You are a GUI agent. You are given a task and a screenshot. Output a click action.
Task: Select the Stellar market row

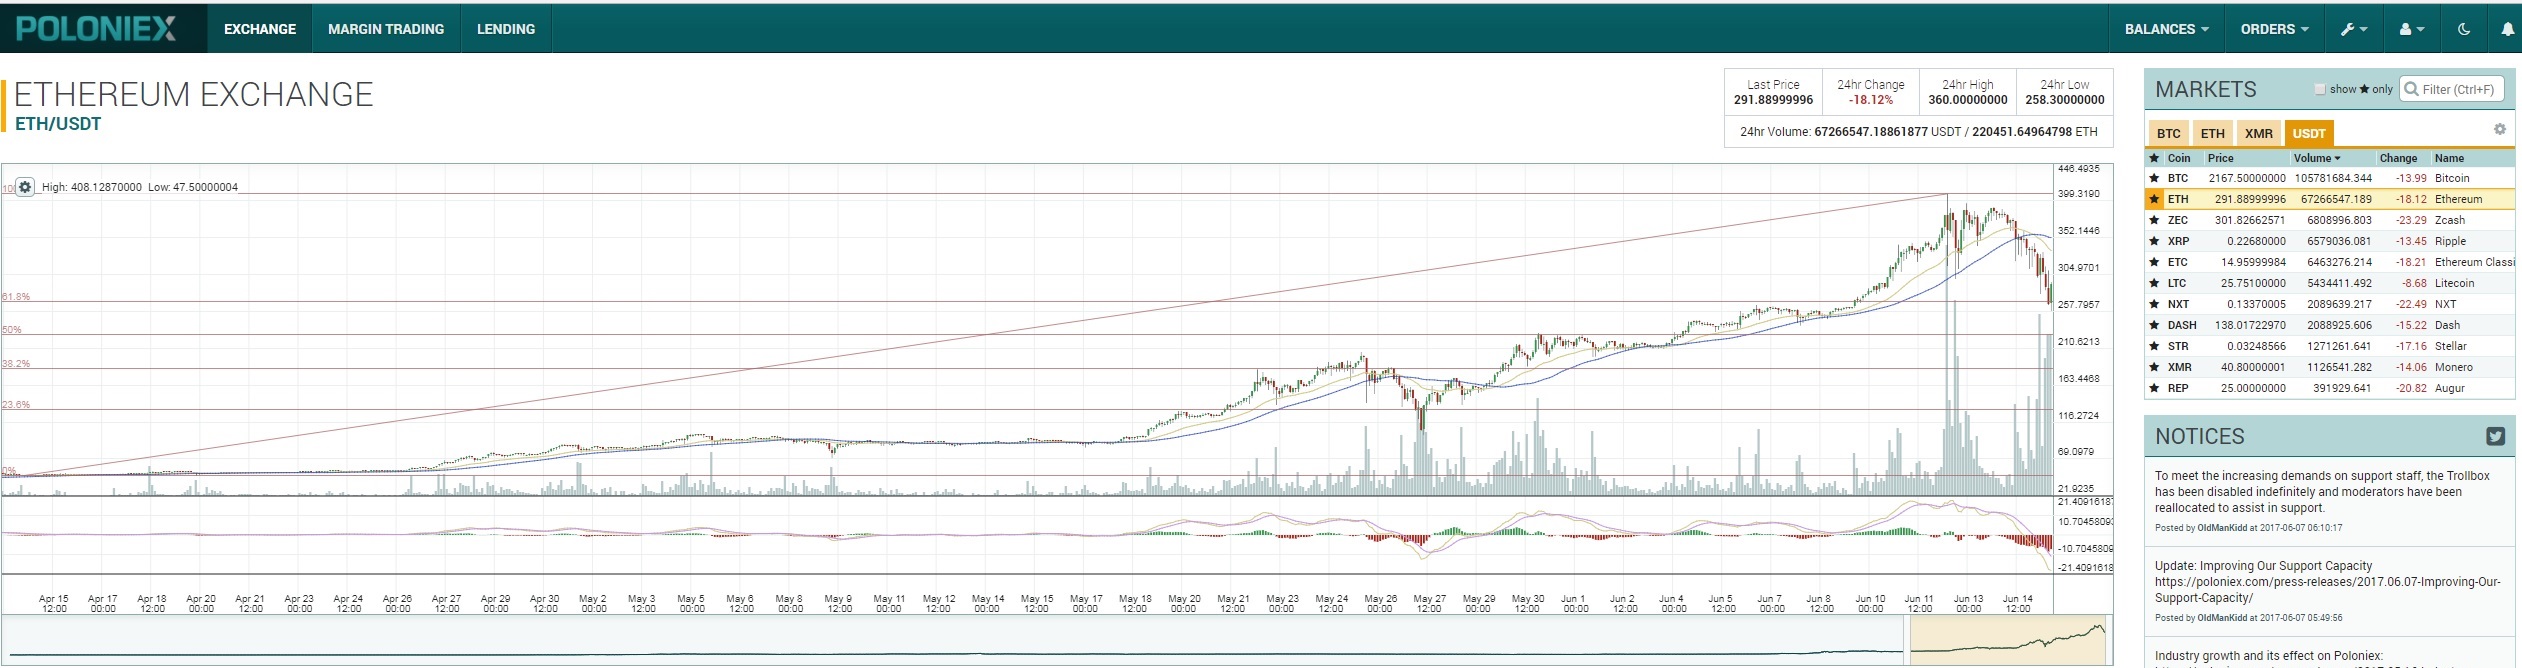coord(2330,346)
